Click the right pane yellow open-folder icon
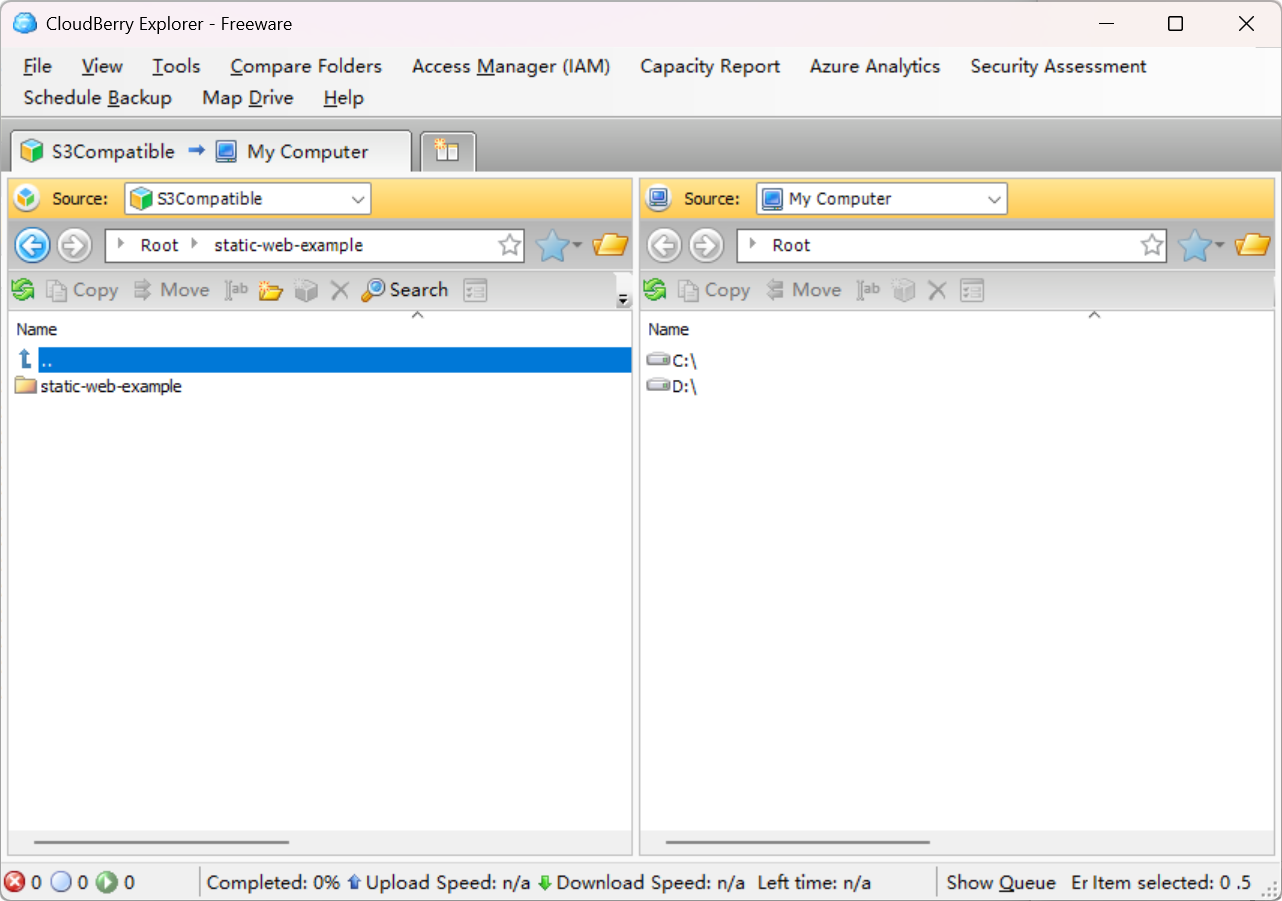This screenshot has width=1282, height=901. coord(1252,245)
